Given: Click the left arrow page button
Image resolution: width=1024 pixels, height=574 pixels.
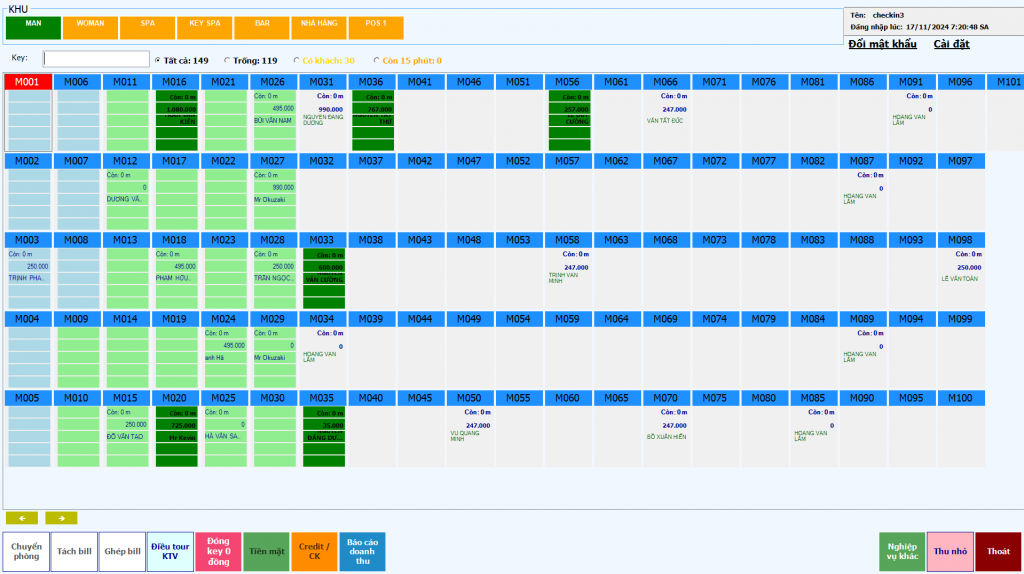Looking at the screenshot, I should [21, 518].
